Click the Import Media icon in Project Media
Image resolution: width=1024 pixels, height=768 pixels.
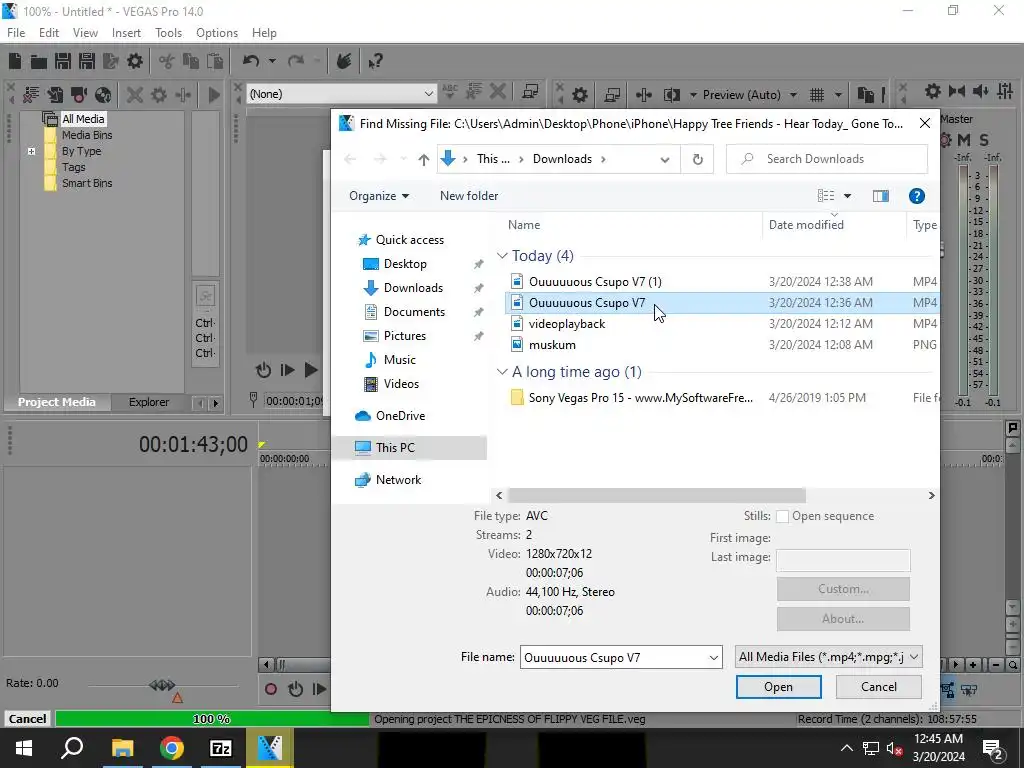pos(55,95)
